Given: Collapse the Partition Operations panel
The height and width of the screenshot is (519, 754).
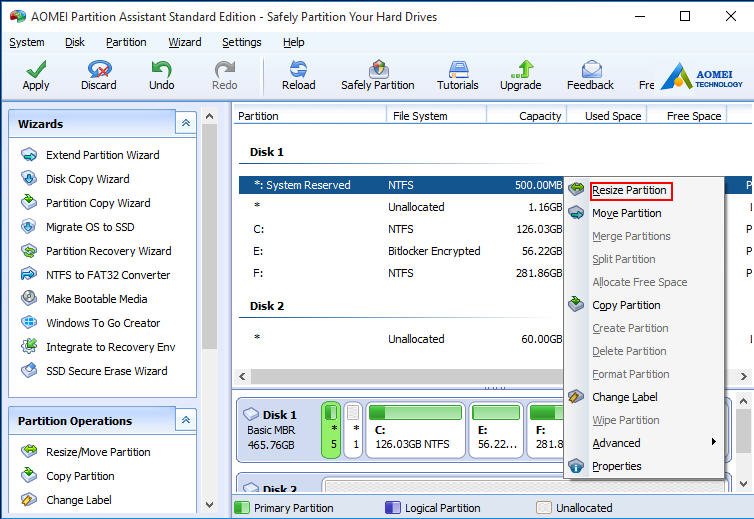Looking at the screenshot, I should click(186, 420).
